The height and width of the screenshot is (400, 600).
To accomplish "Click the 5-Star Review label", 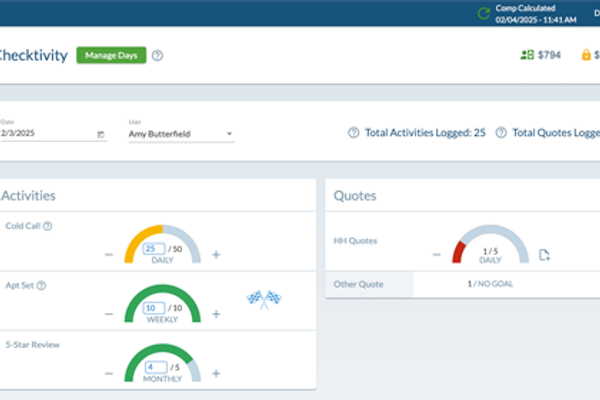I will pyautogui.click(x=33, y=345).
